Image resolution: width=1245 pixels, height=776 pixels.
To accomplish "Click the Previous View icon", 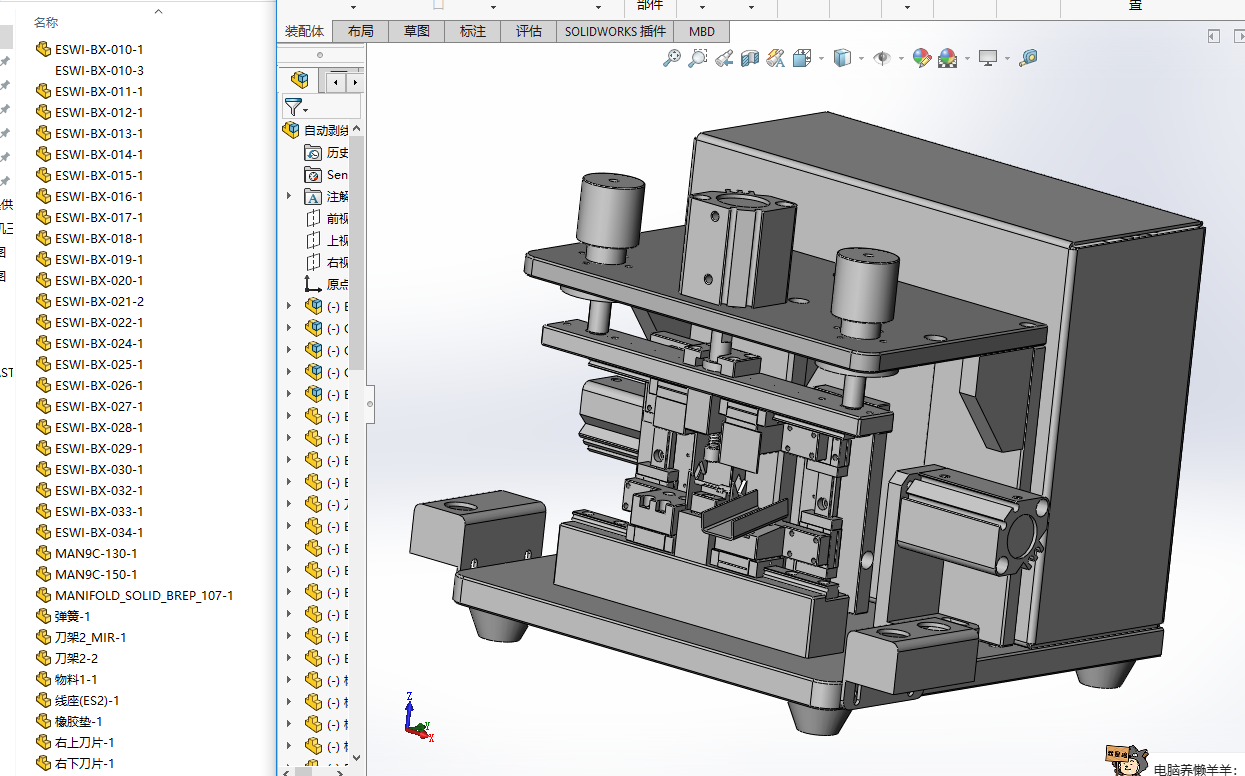I will pos(724,59).
